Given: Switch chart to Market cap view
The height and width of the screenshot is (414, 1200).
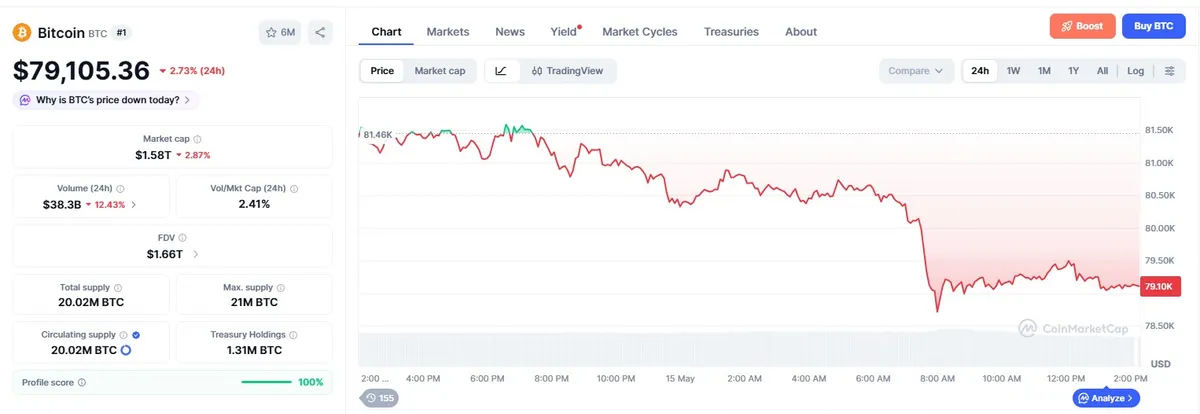Looking at the screenshot, I should pos(440,71).
